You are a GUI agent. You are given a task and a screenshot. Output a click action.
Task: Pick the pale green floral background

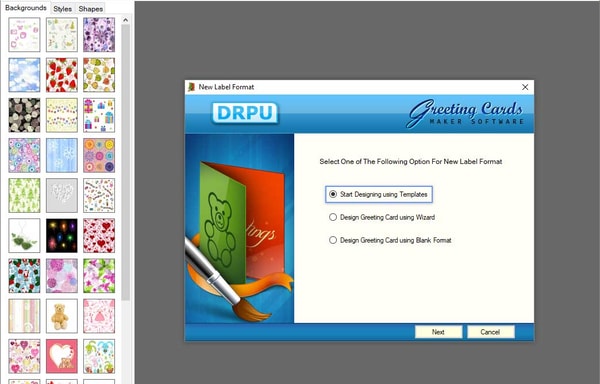coord(62,34)
